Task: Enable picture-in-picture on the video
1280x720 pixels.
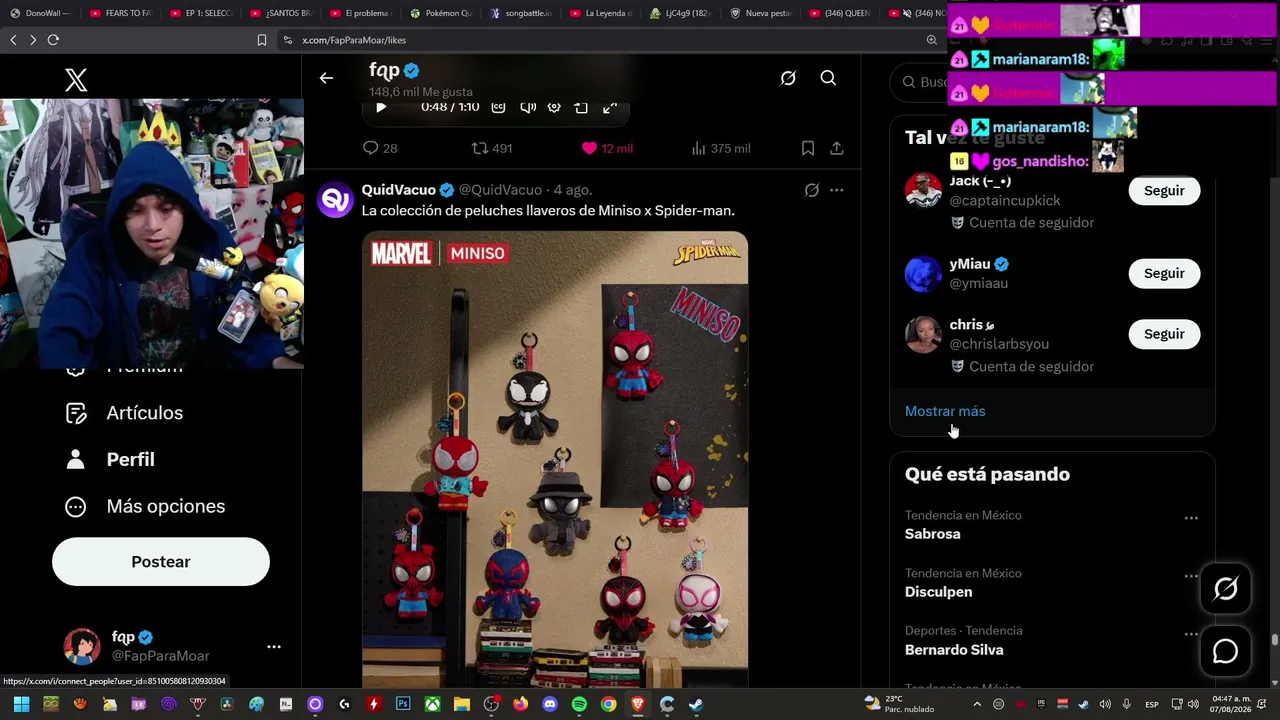Action: [x=581, y=107]
